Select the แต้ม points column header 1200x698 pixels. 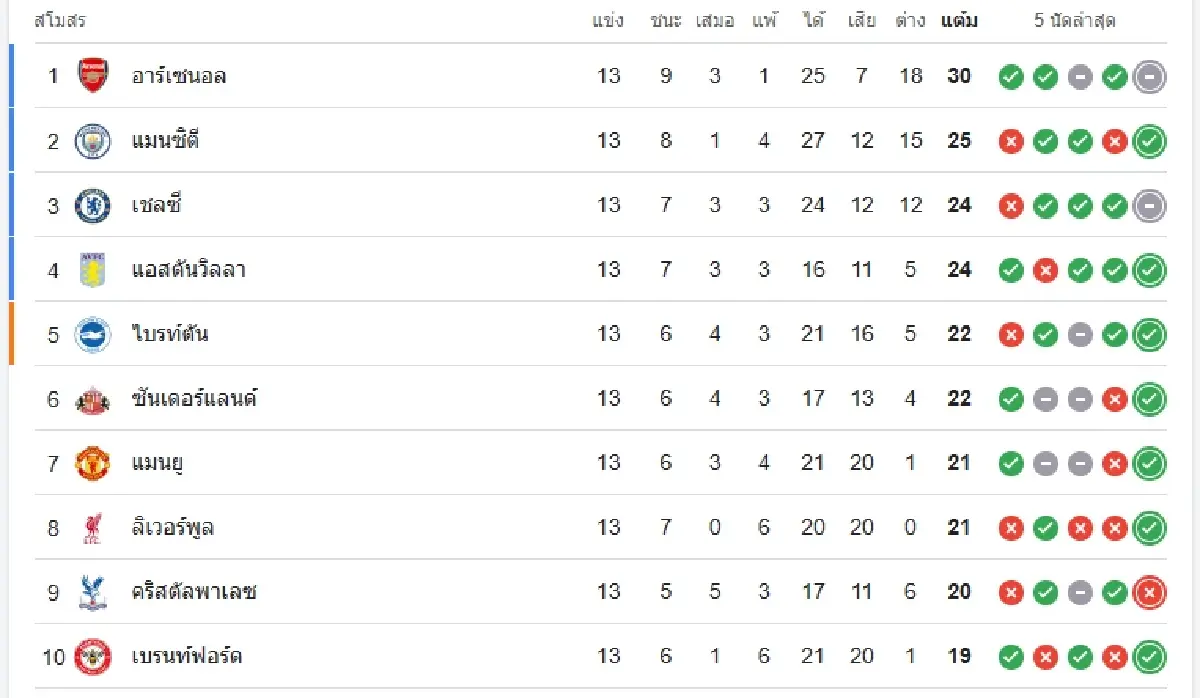[x=959, y=20]
